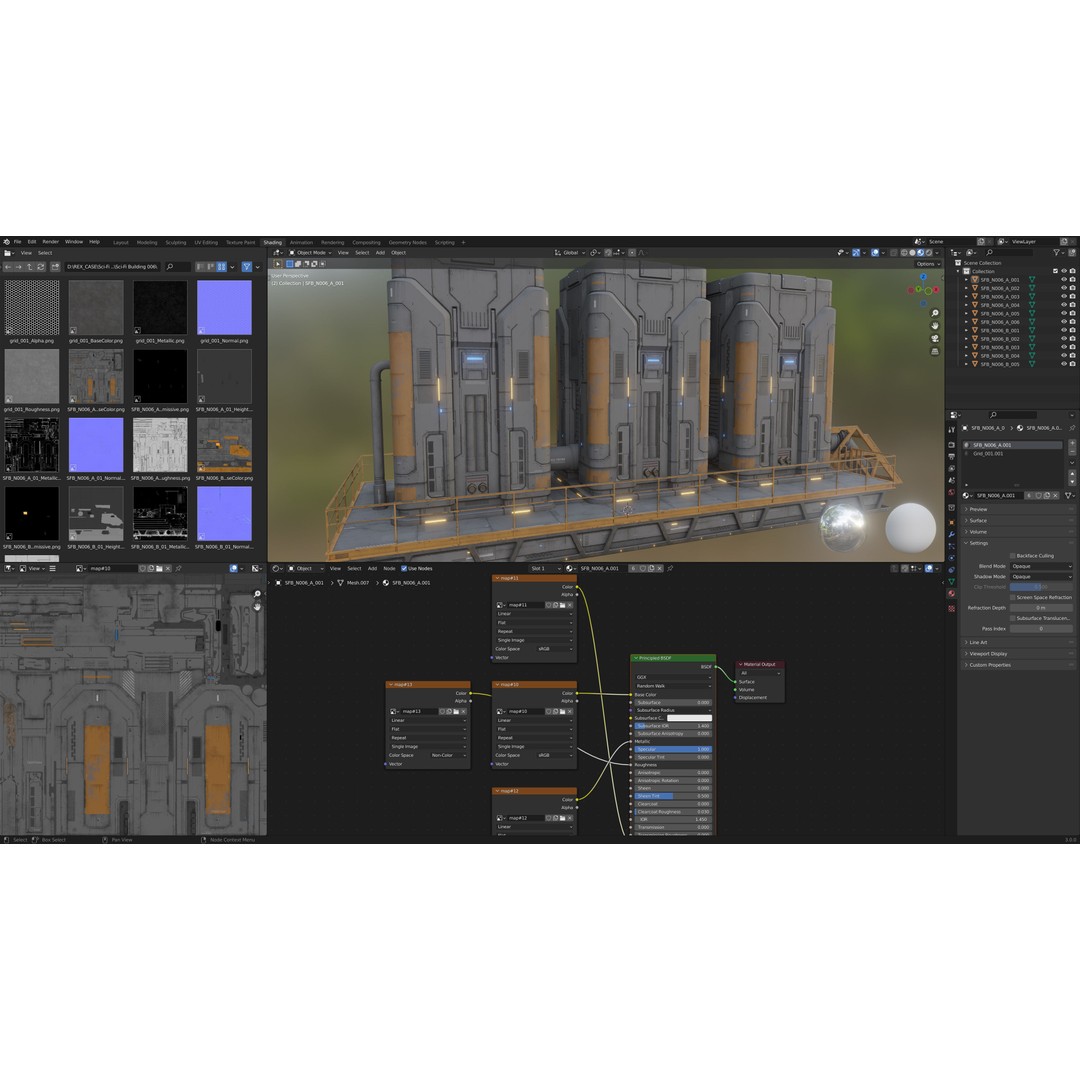Screen dimensions: 1080x1080
Task: Expand the Surface panel
Action: click(x=1018, y=521)
